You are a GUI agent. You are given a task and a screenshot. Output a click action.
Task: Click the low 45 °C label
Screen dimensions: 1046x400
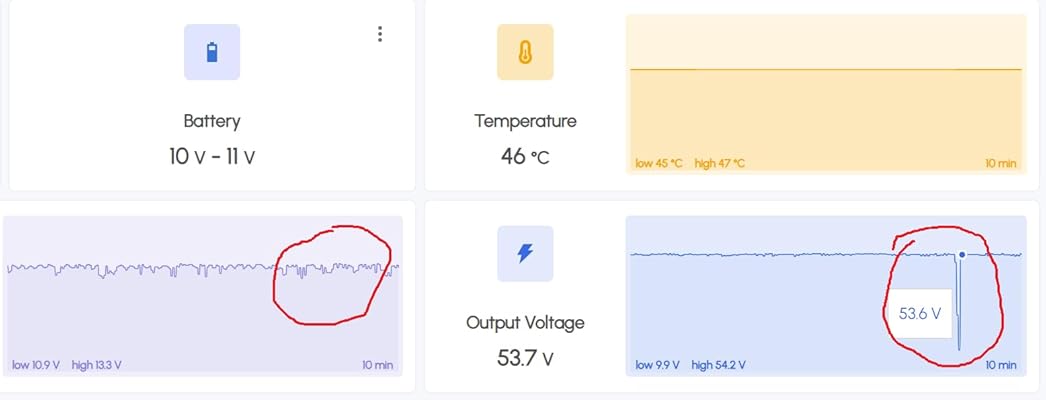coord(659,163)
